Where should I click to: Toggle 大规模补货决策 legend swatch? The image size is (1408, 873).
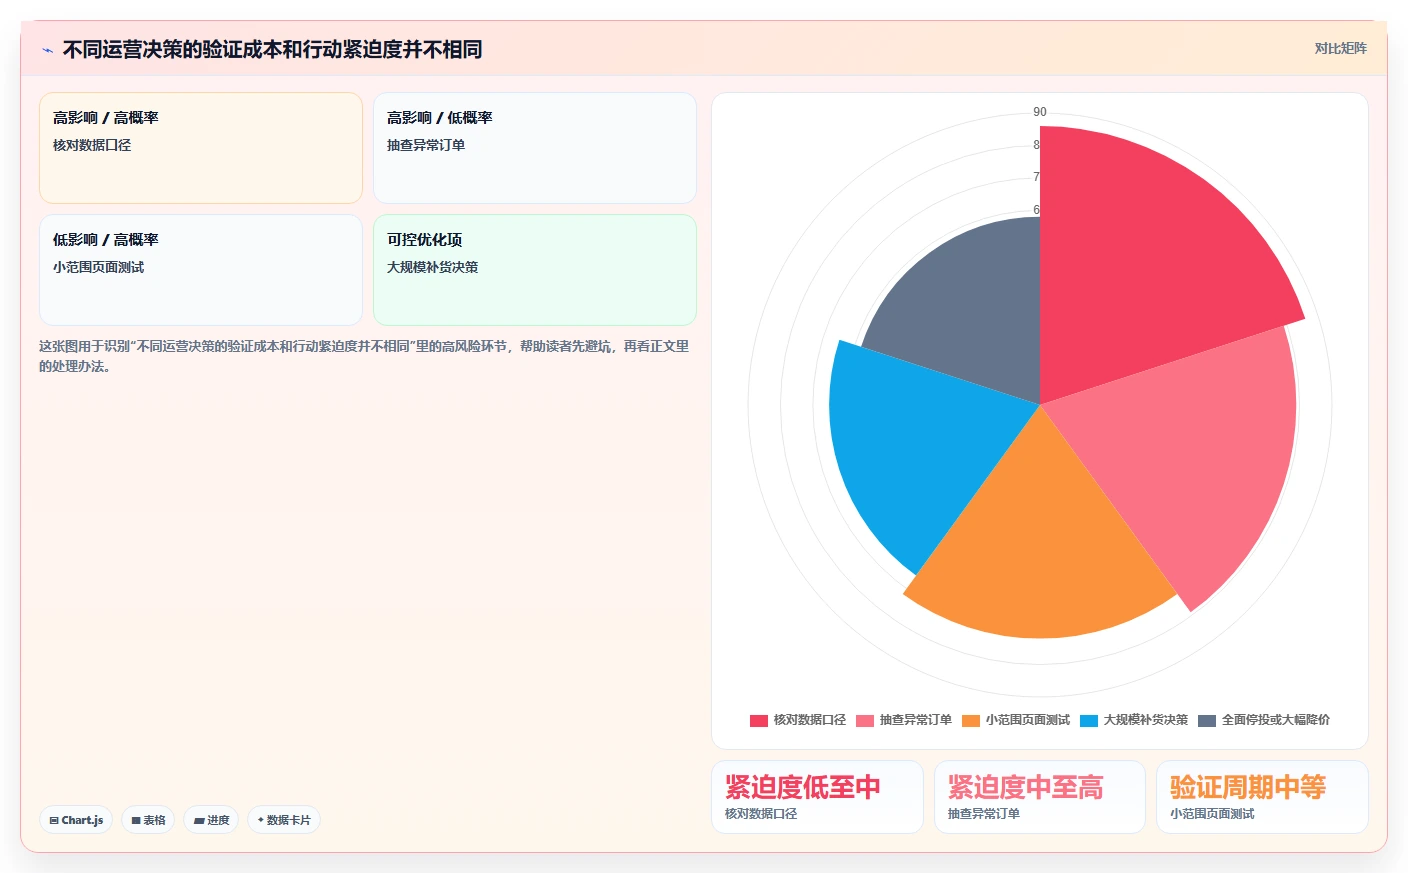coord(1089,720)
